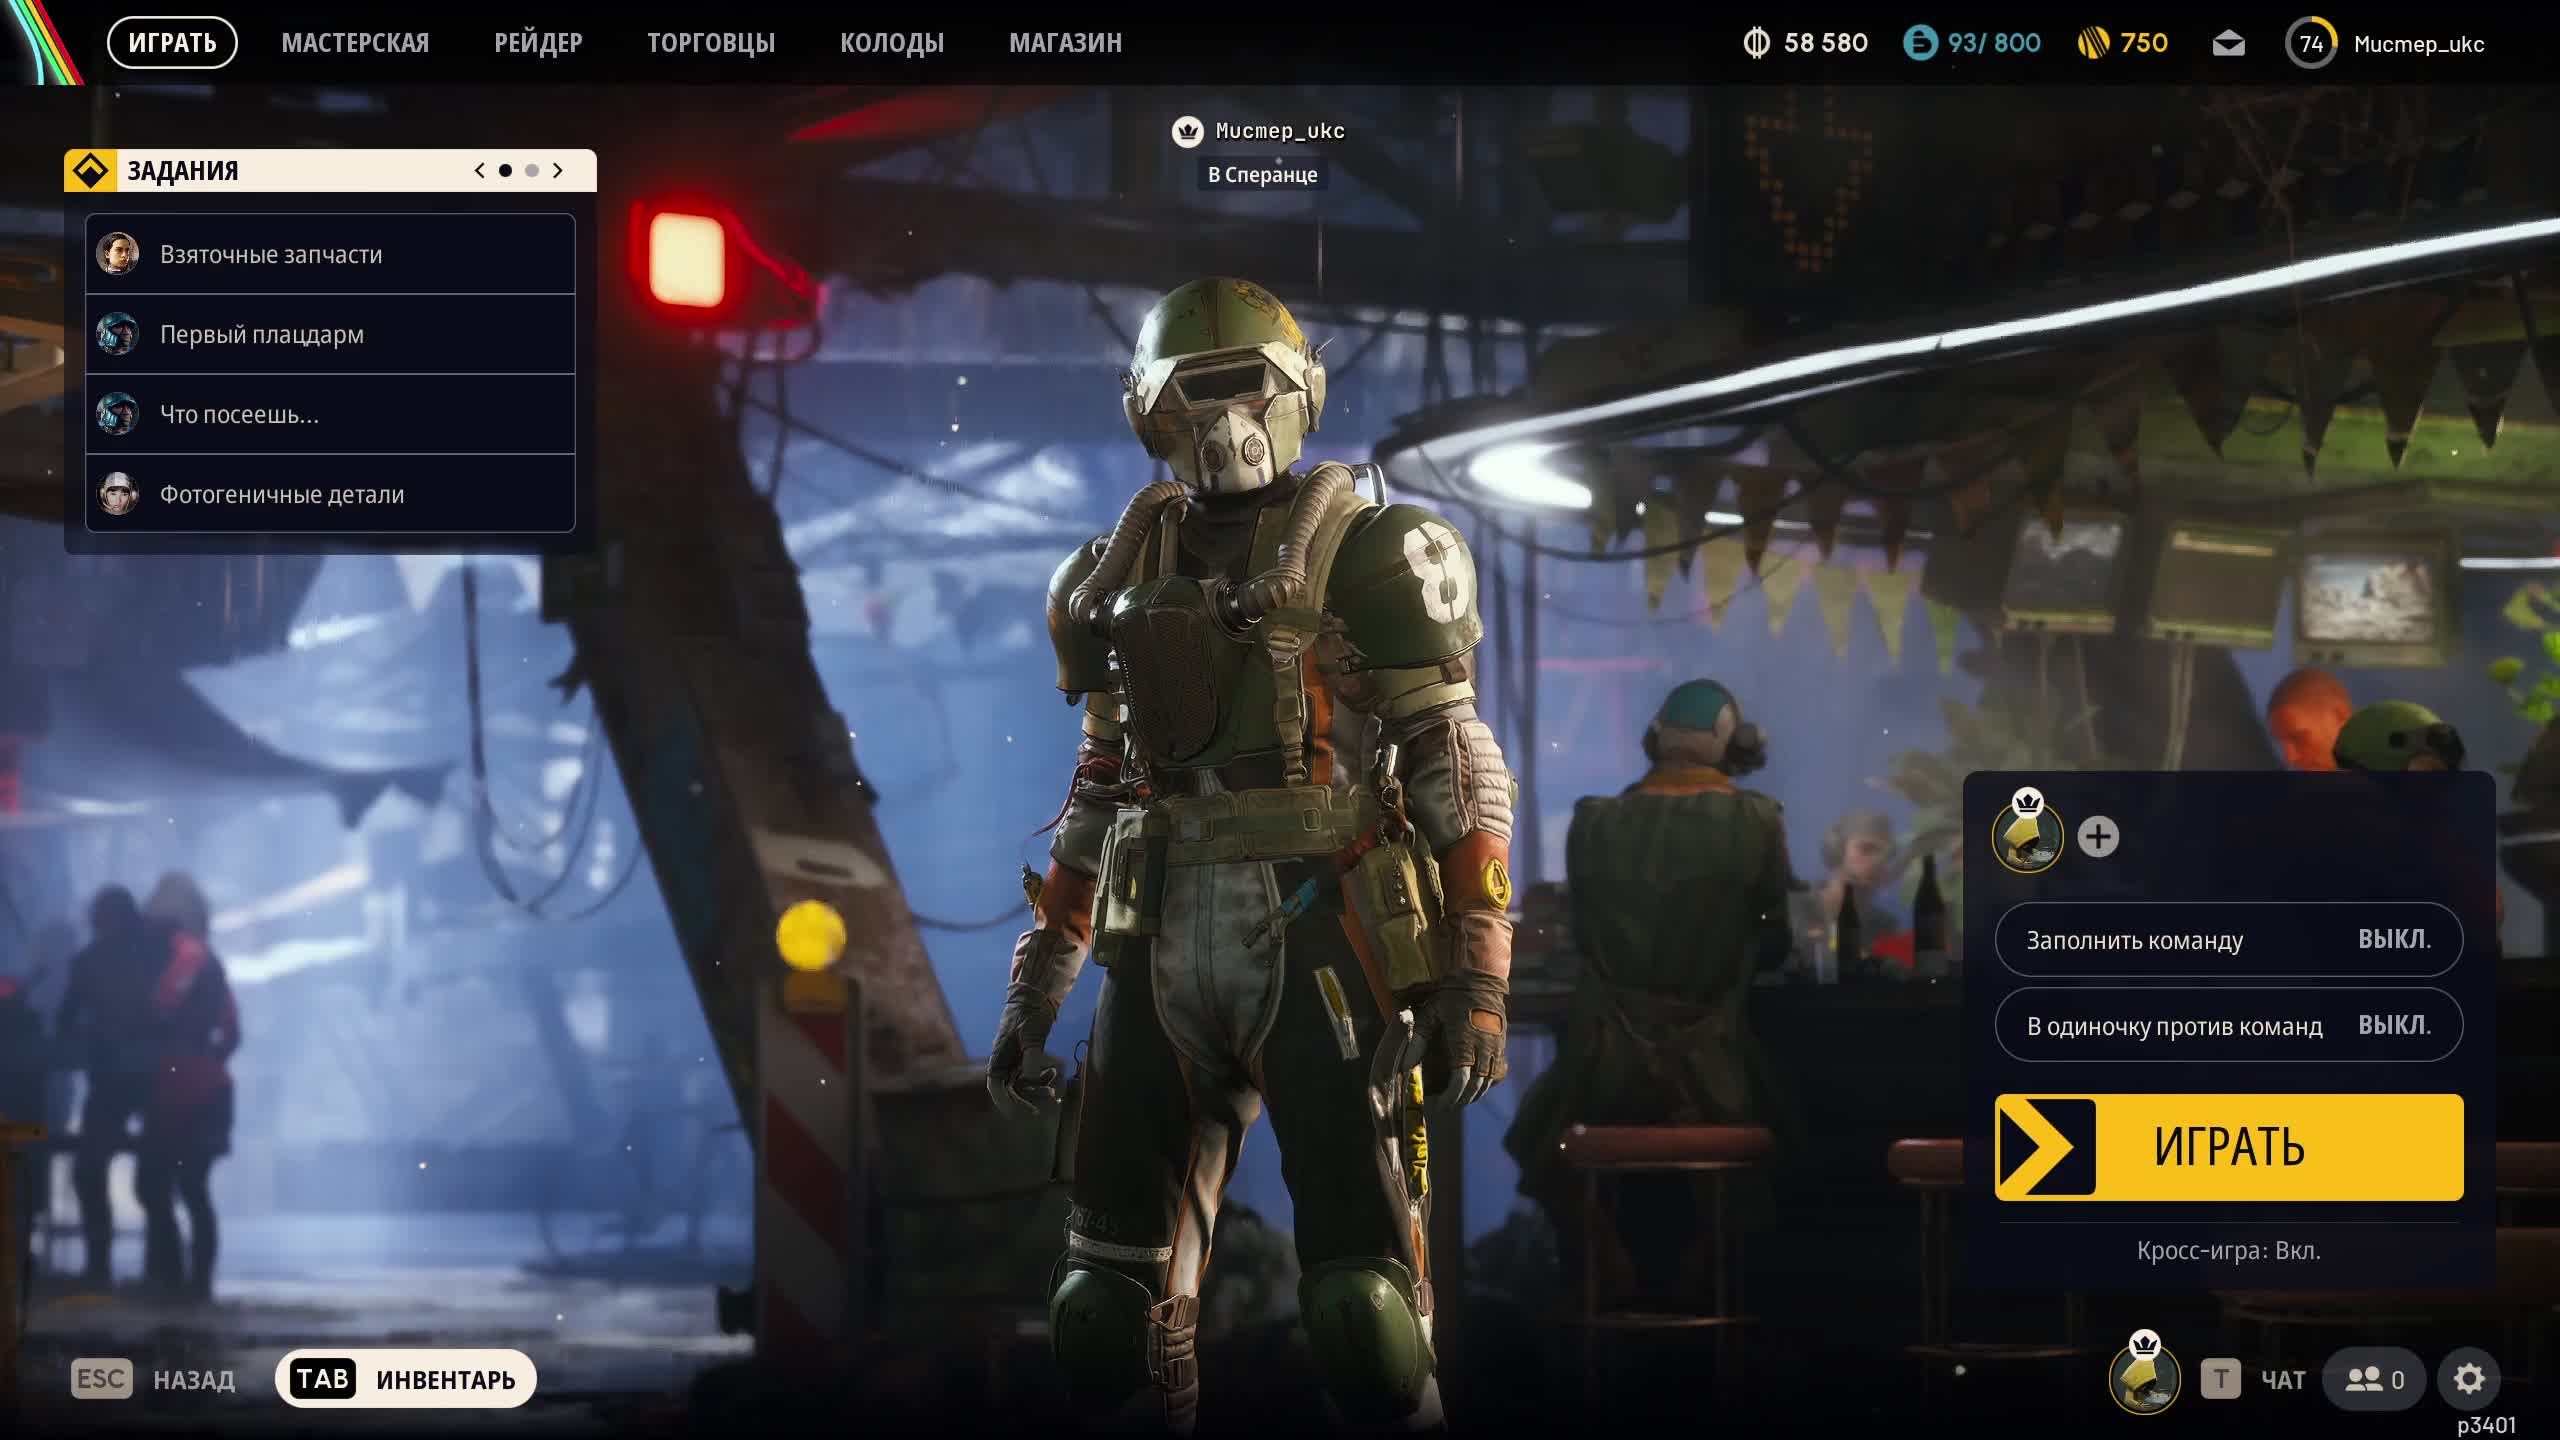Image resolution: width=2560 pixels, height=1440 pixels.
Task: Open the 'Мастерская' tab
Action: tap(355, 43)
